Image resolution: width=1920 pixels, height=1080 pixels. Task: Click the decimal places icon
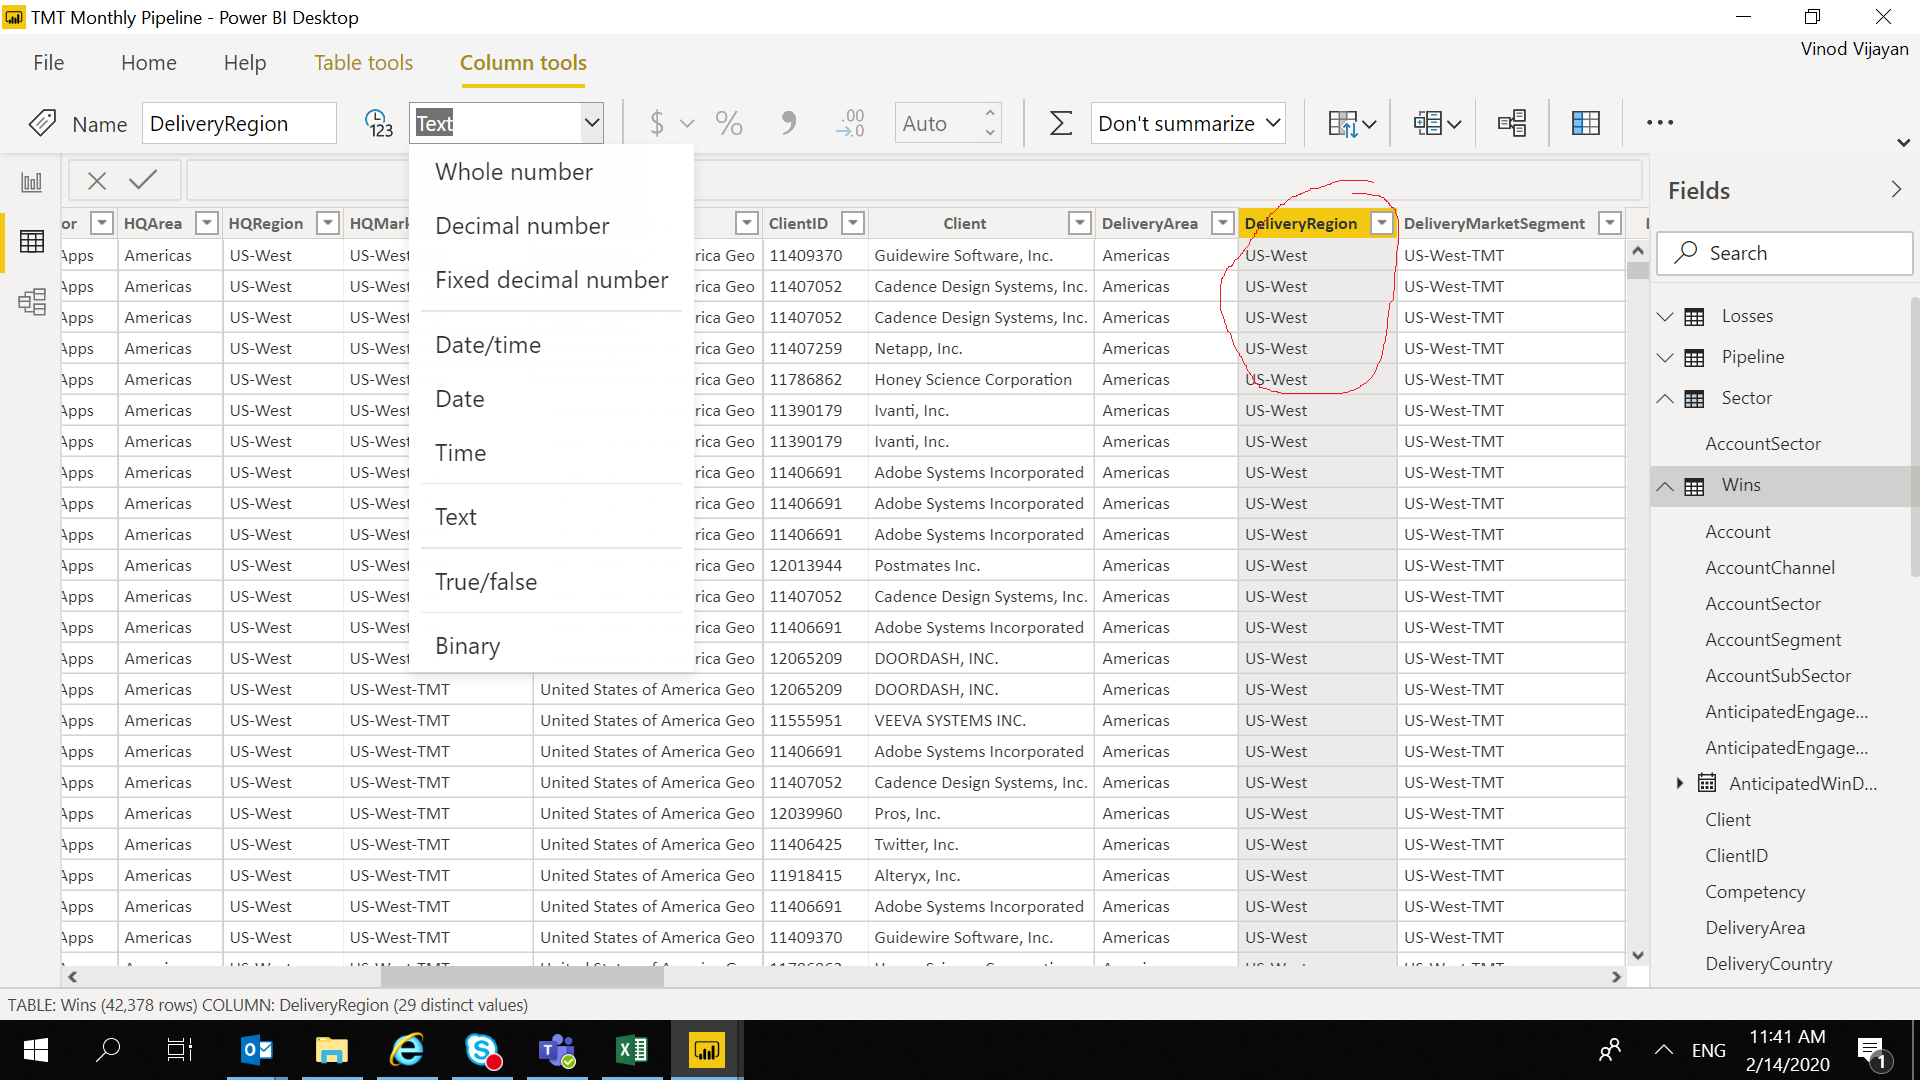(850, 123)
